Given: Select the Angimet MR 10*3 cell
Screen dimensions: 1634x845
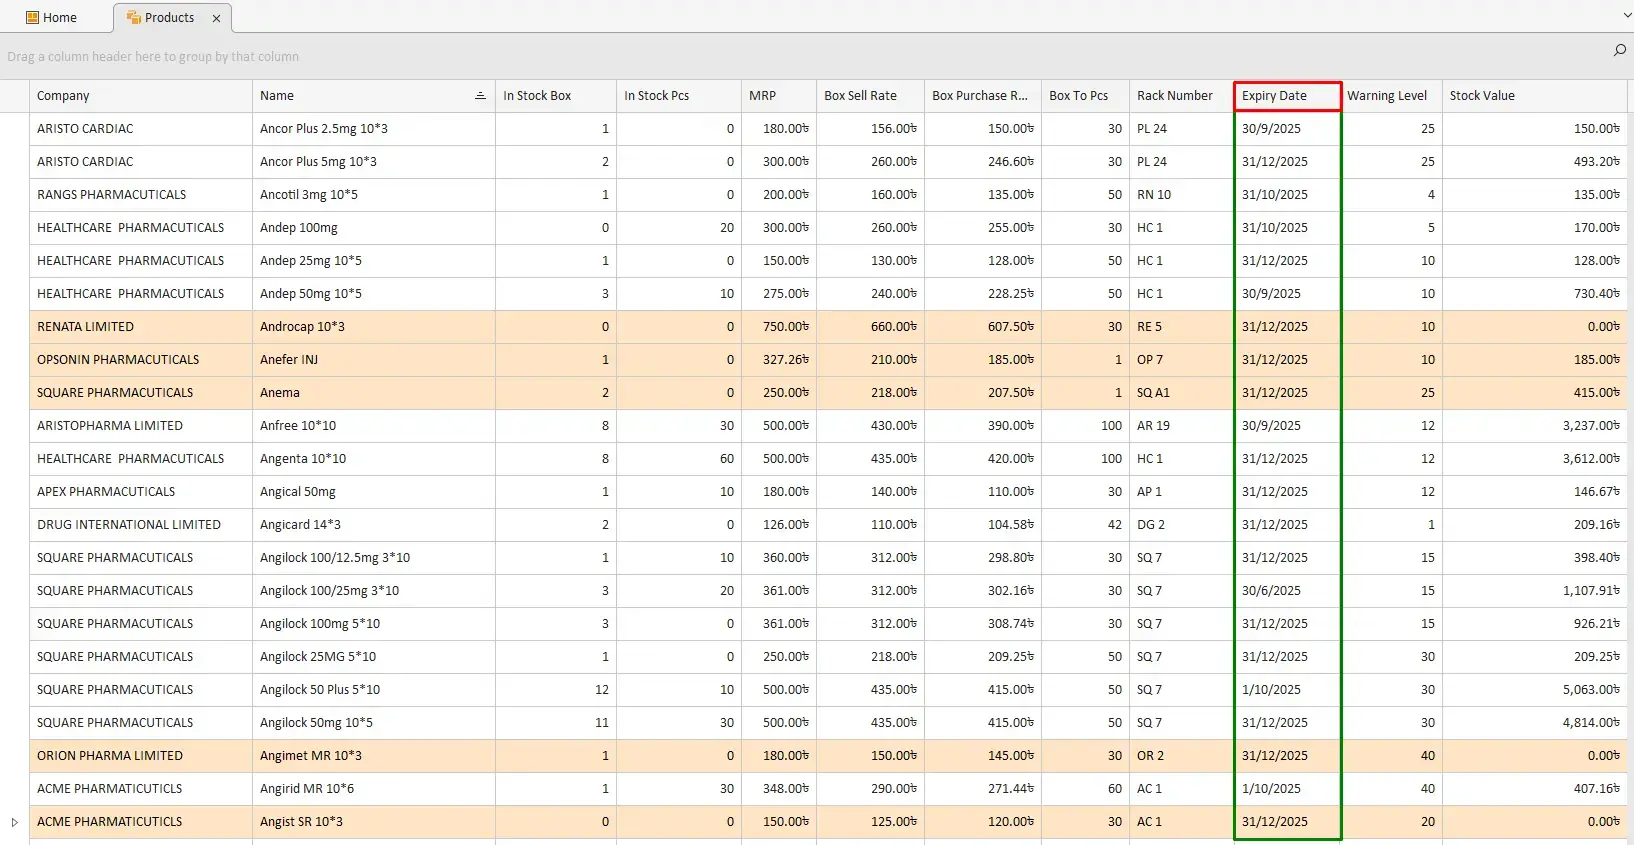Looking at the screenshot, I should tap(374, 756).
